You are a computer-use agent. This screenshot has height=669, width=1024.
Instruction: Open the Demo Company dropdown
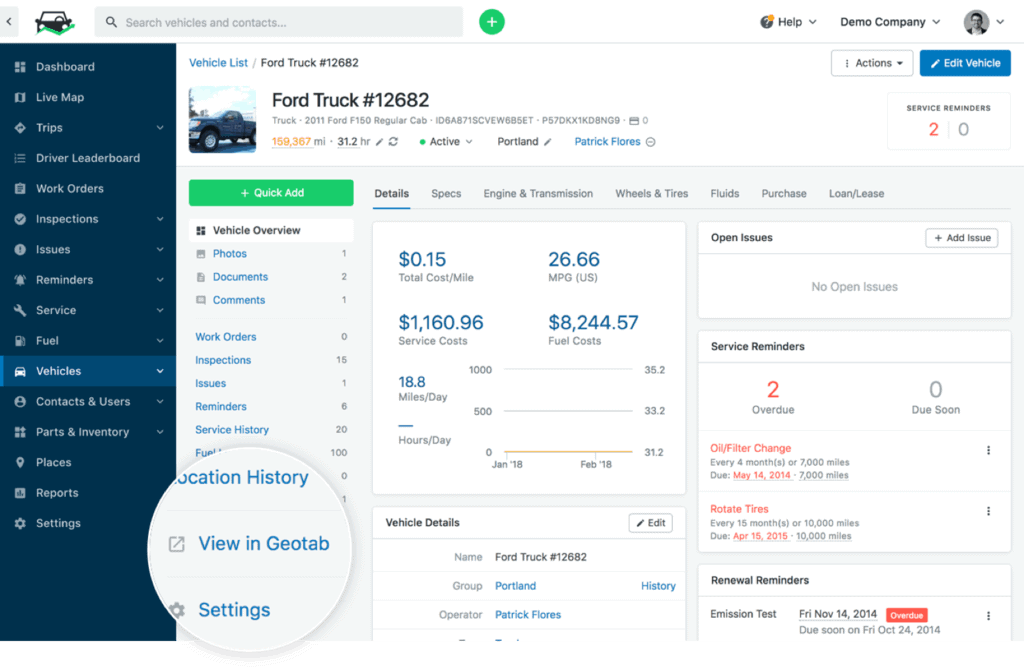click(x=888, y=20)
